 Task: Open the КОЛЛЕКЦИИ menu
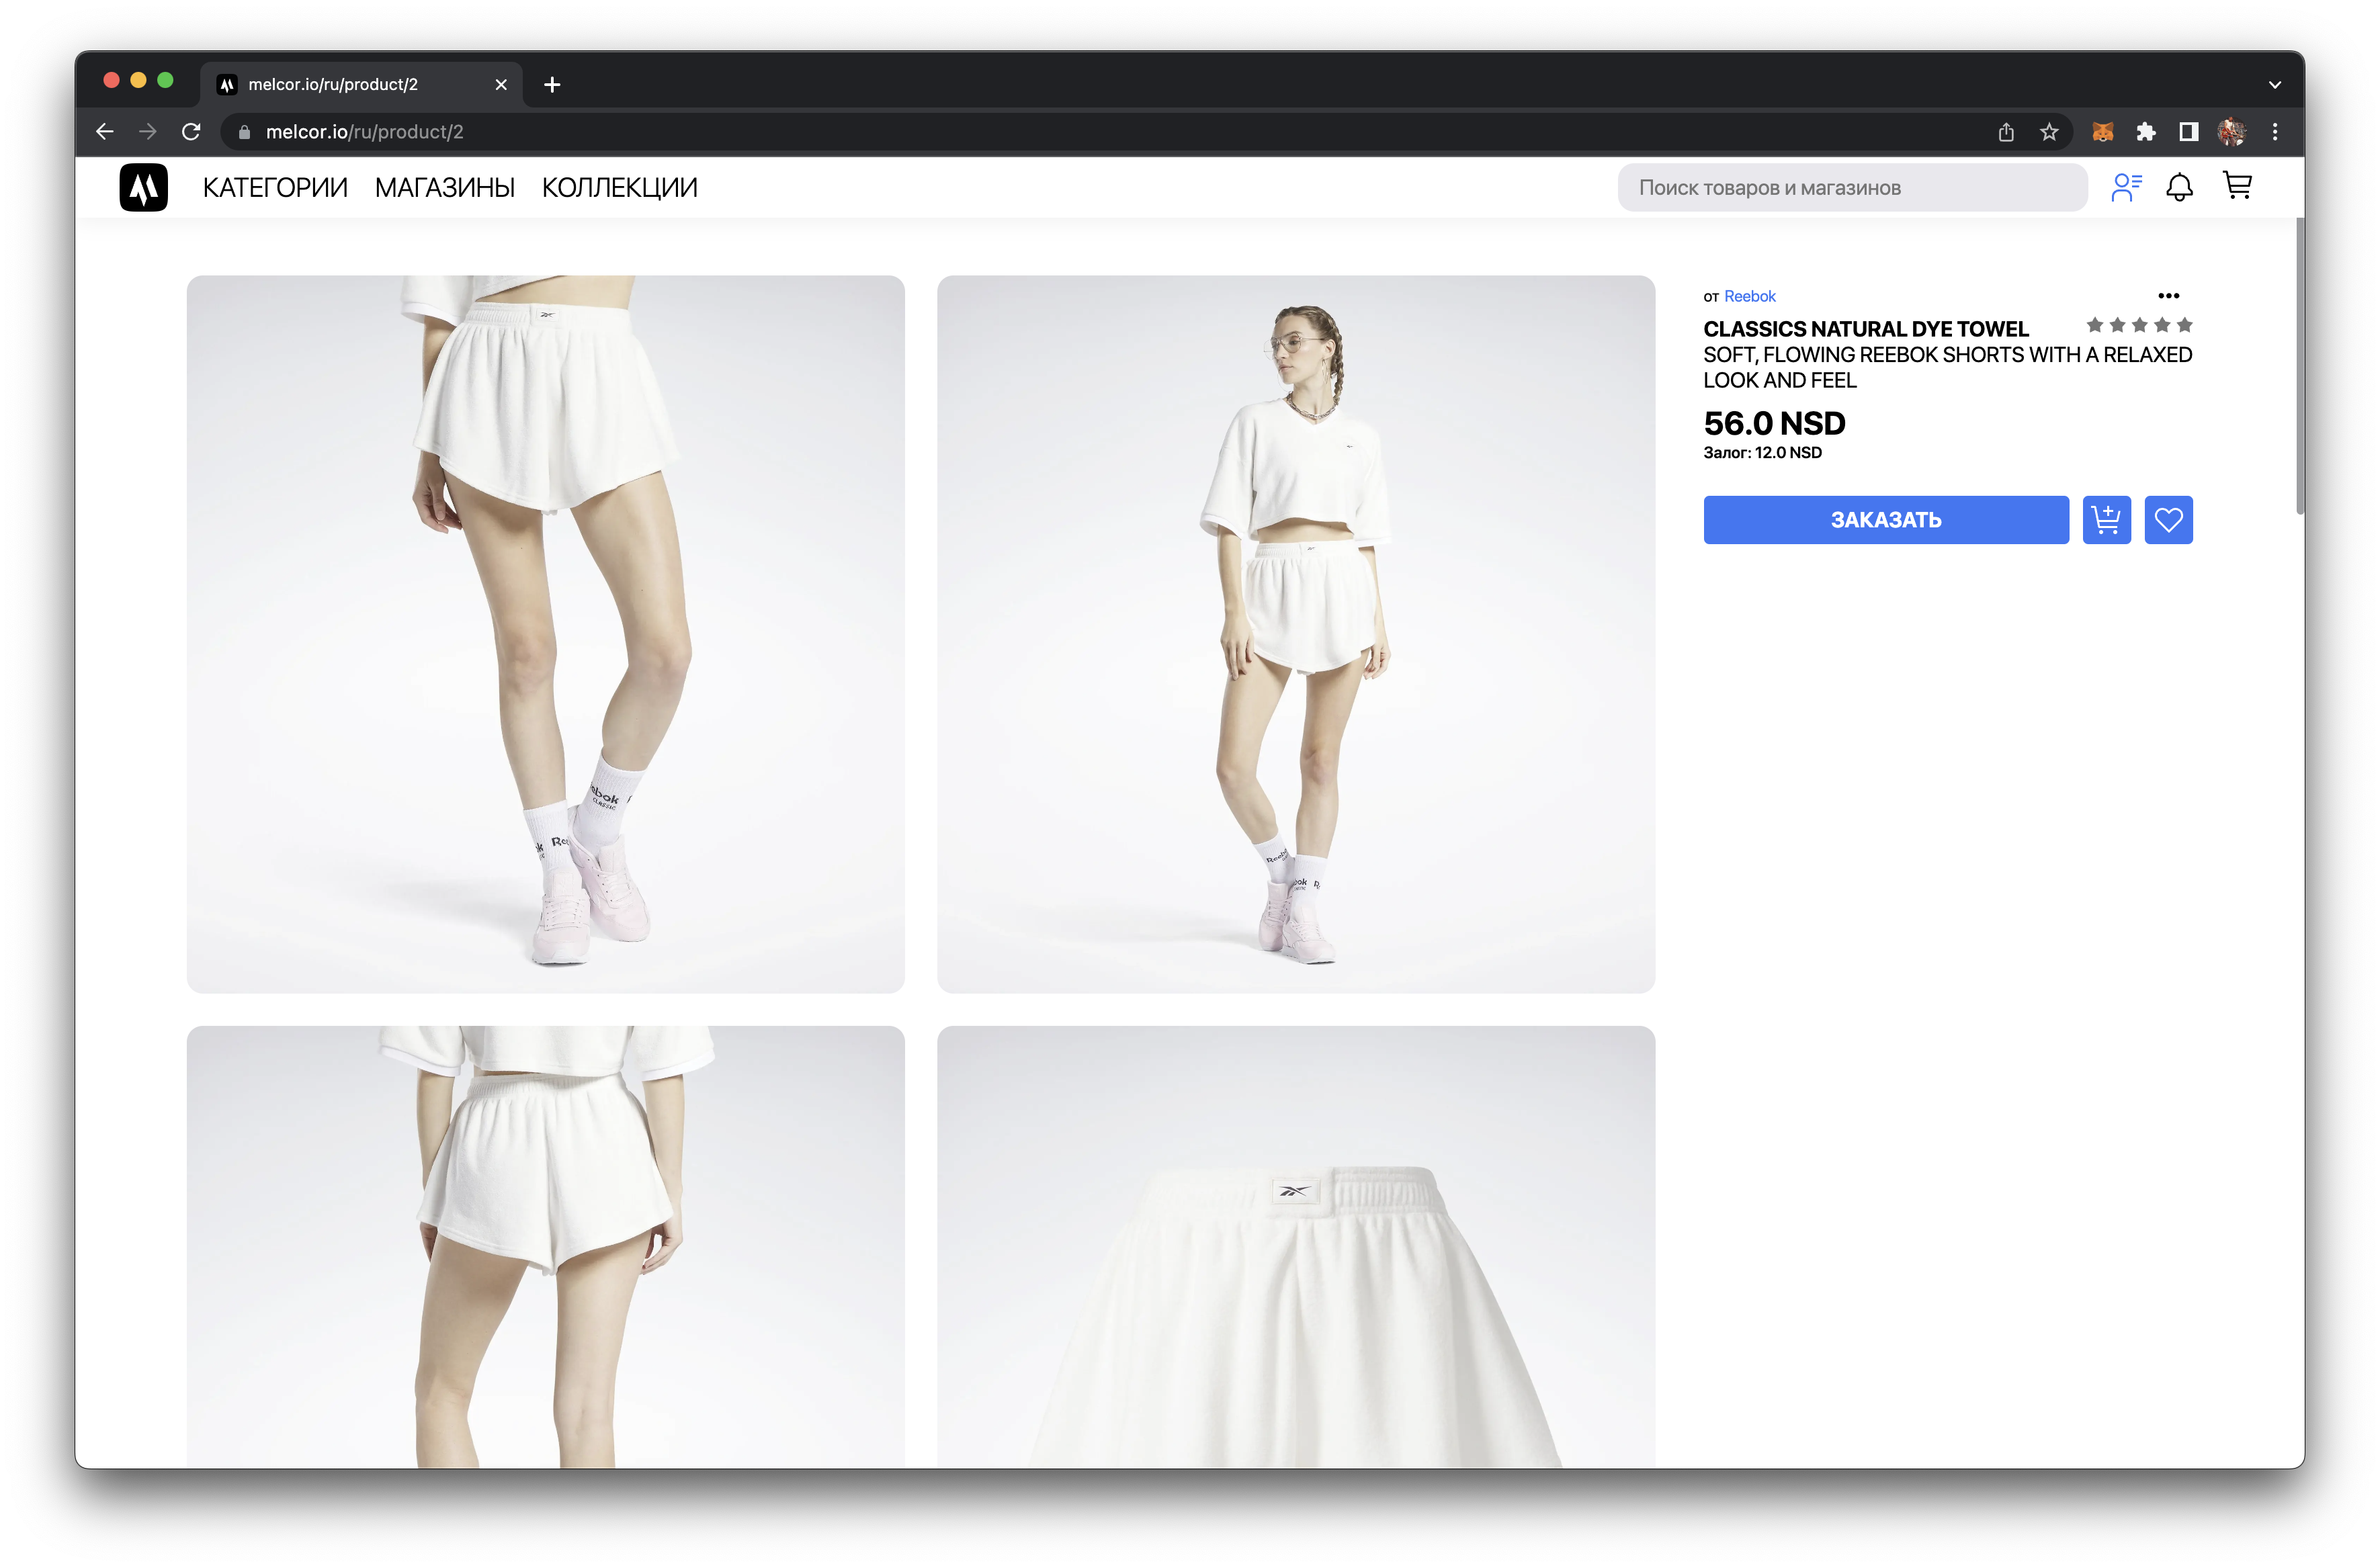[x=620, y=188]
